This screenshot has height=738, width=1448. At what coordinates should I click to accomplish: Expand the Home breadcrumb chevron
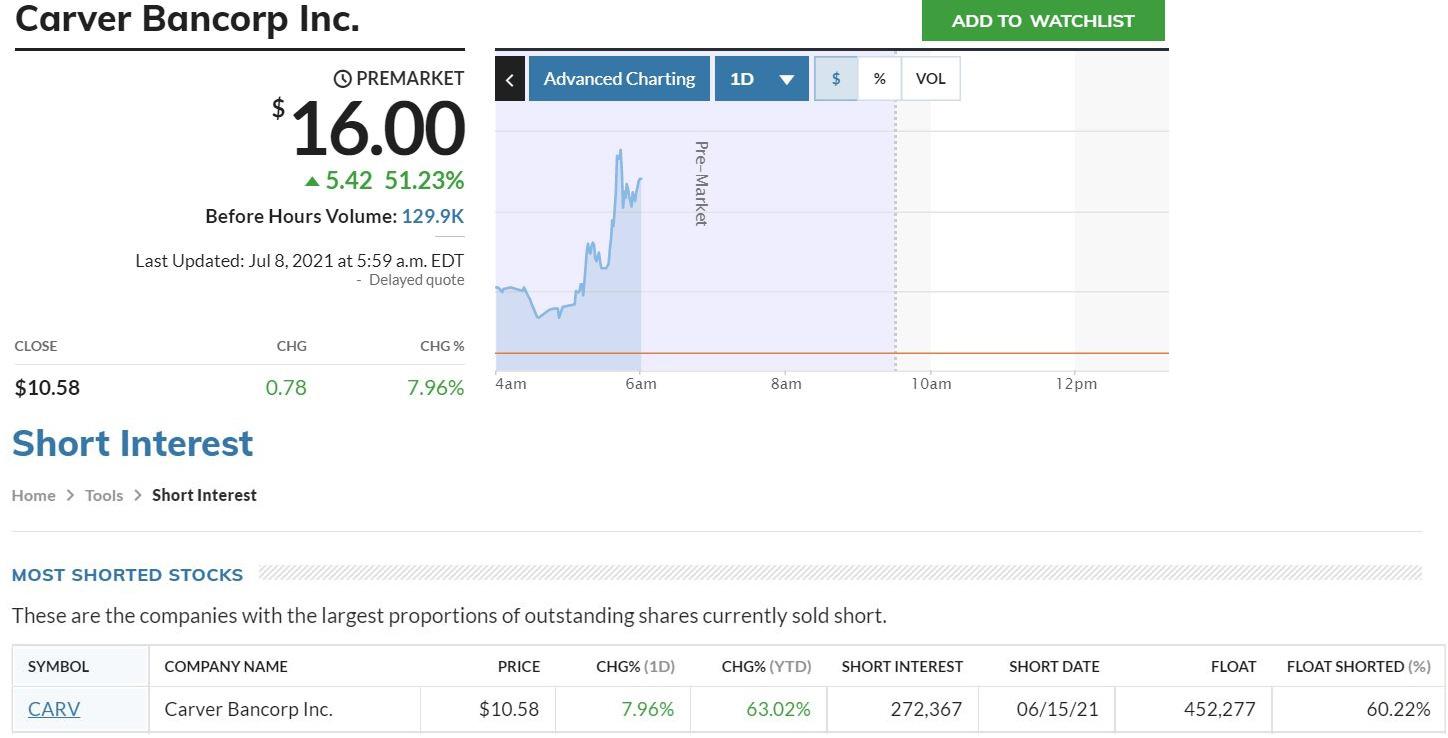click(x=69, y=494)
